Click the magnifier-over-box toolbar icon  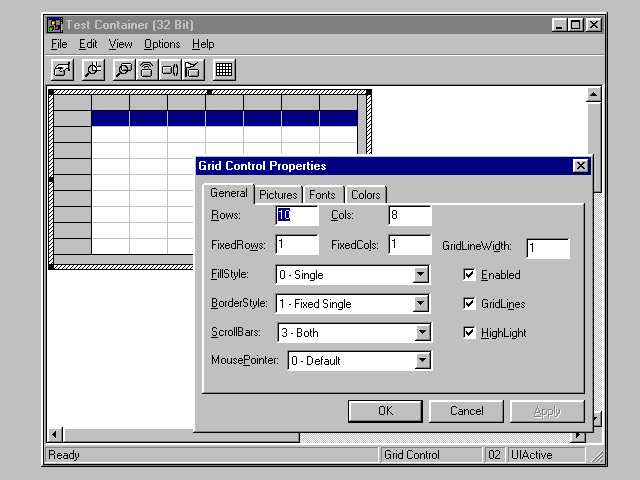tap(124, 69)
